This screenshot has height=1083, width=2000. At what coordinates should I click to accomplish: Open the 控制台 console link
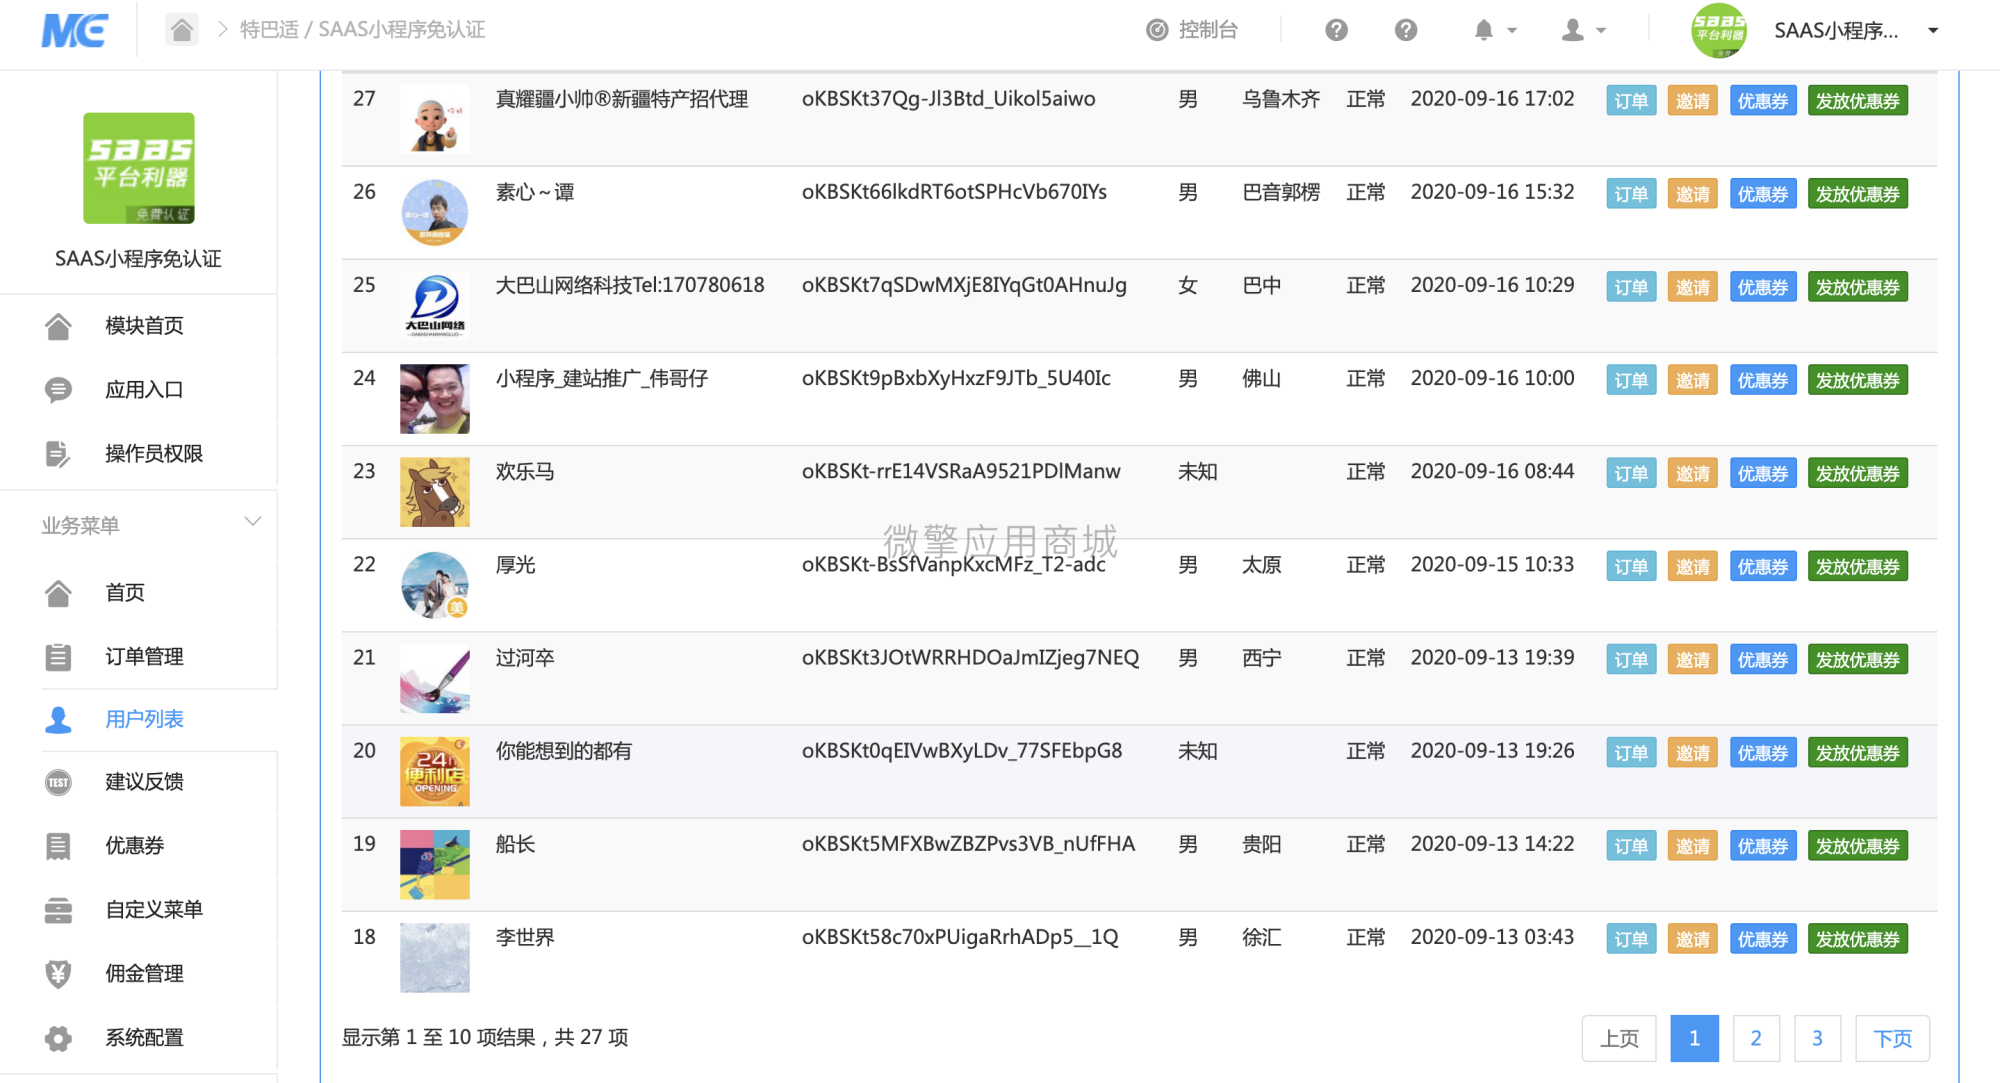(1192, 30)
